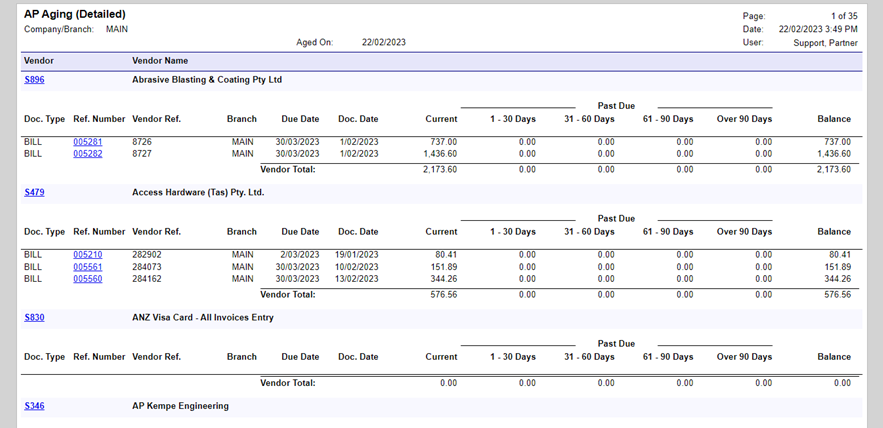Screen dimensions: 883x428
Task: Click current amount 80.41
Action: (x=446, y=255)
